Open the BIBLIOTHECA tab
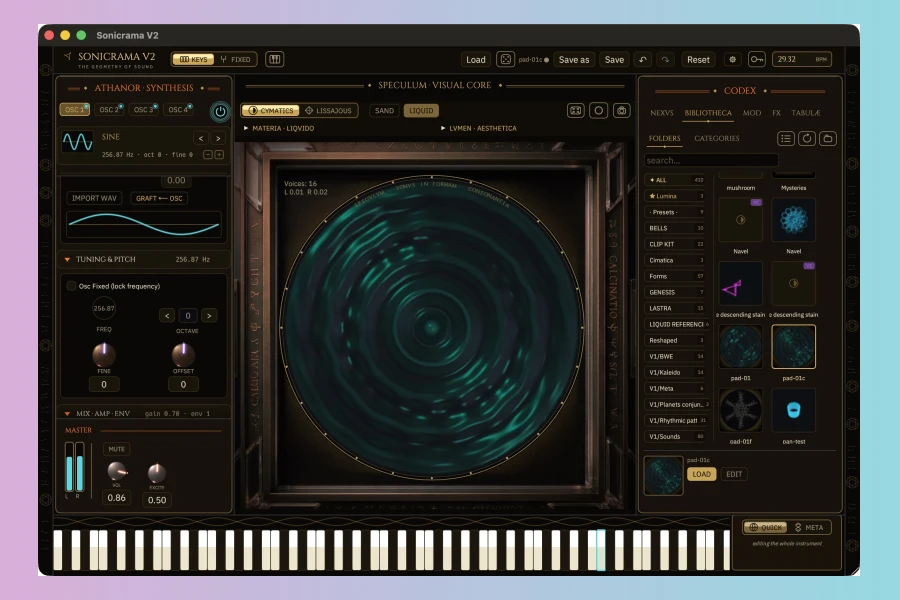 708,113
